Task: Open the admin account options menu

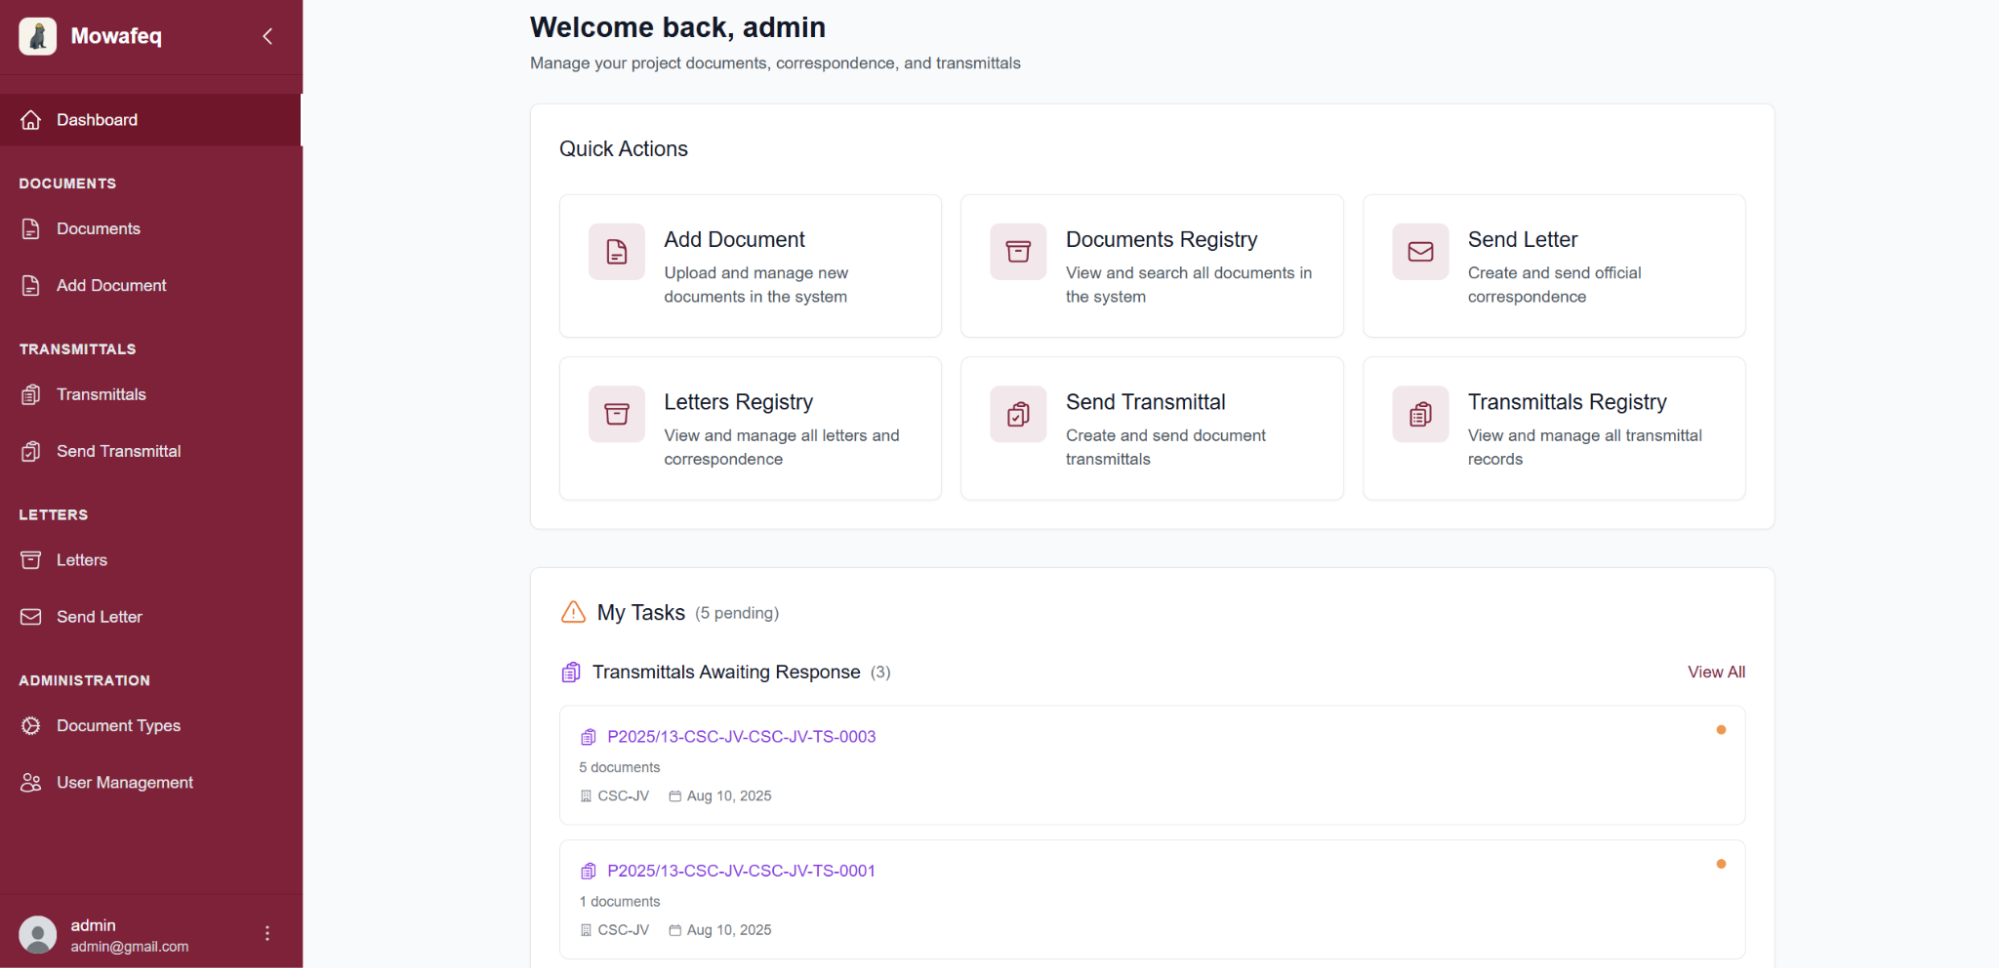Action: 267,932
